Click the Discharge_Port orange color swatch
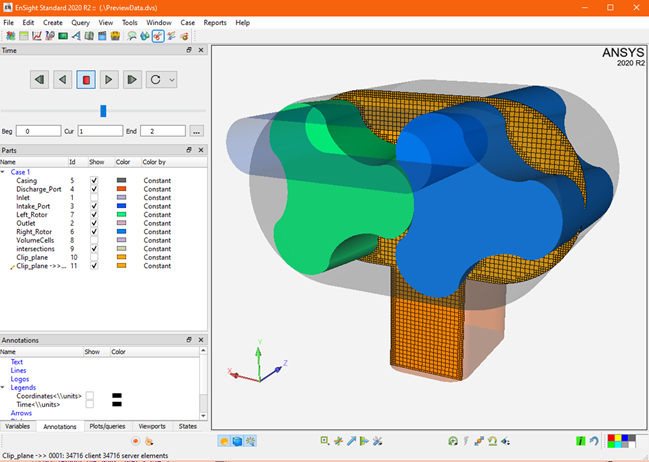Viewport: 649px width, 462px height. (121, 189)
